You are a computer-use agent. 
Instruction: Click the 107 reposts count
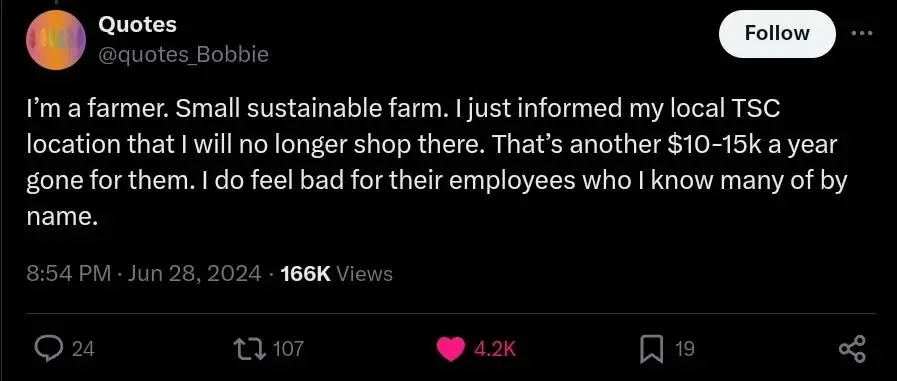tap(288, 348)
